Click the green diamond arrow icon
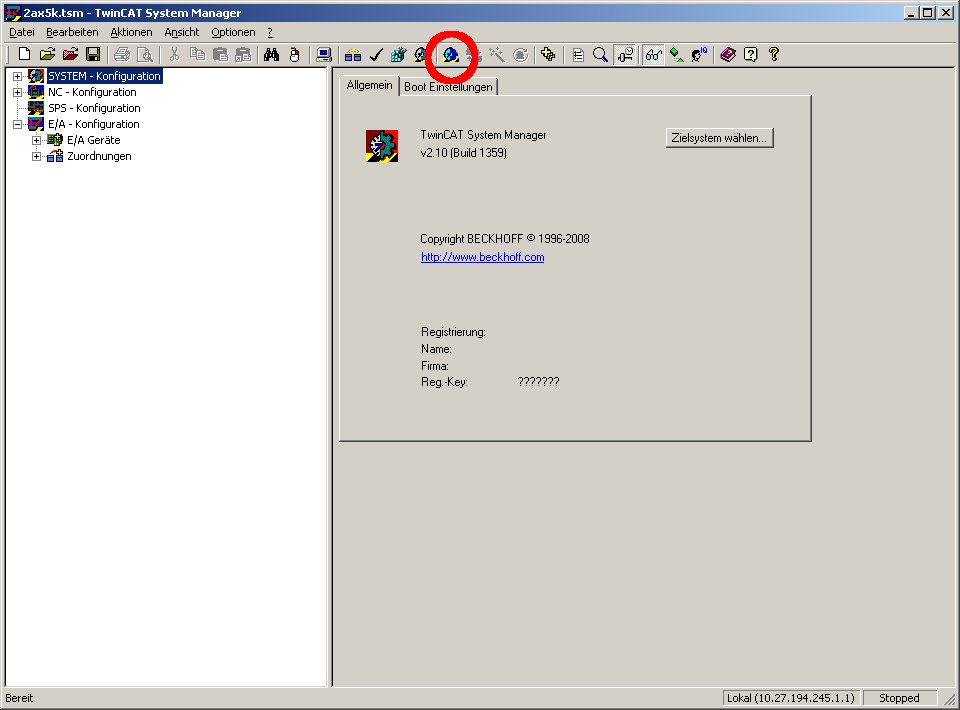The height and width of the screenshot is (710, 960). click(677, 54)
